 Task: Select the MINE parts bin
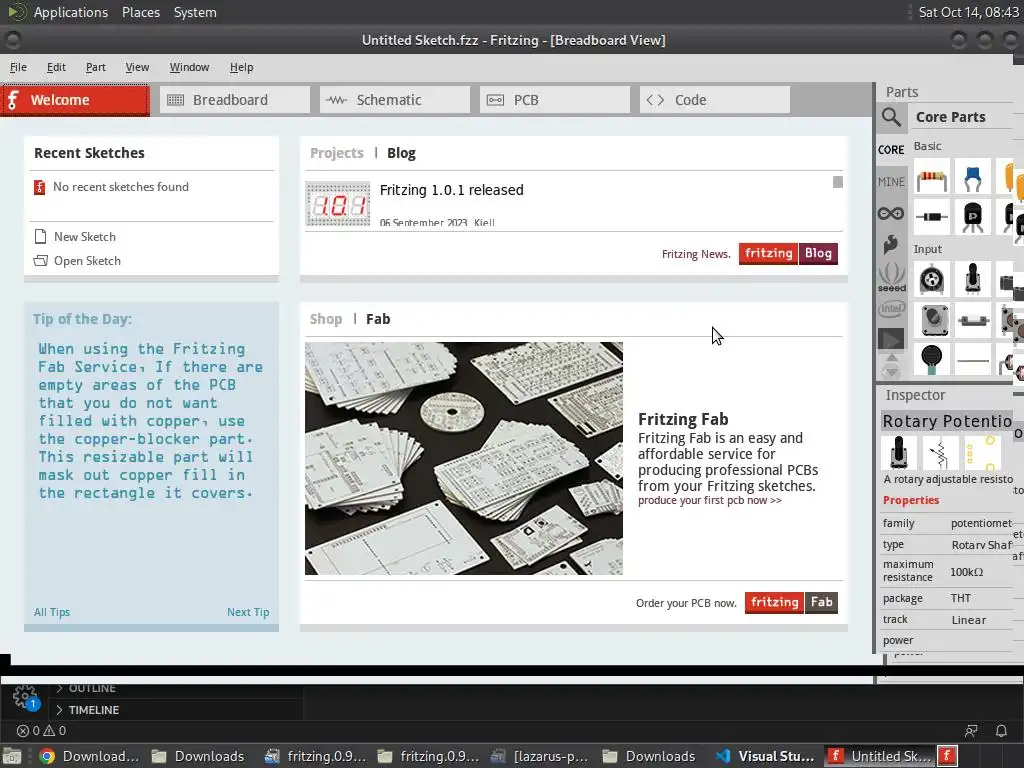point(891,182)
